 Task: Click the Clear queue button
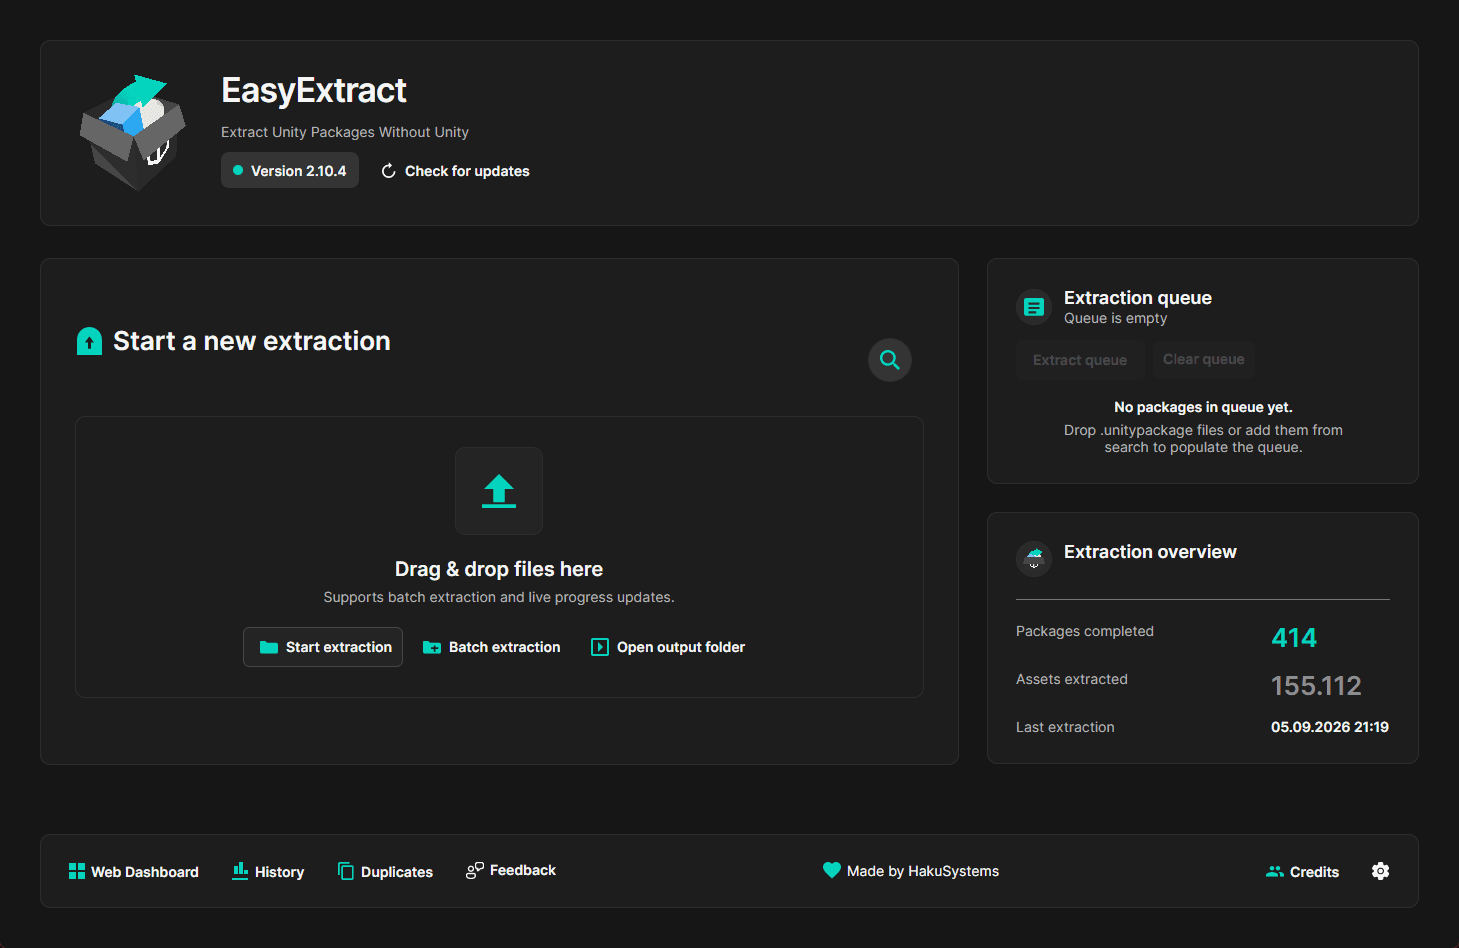click(x=1204, y=359)
